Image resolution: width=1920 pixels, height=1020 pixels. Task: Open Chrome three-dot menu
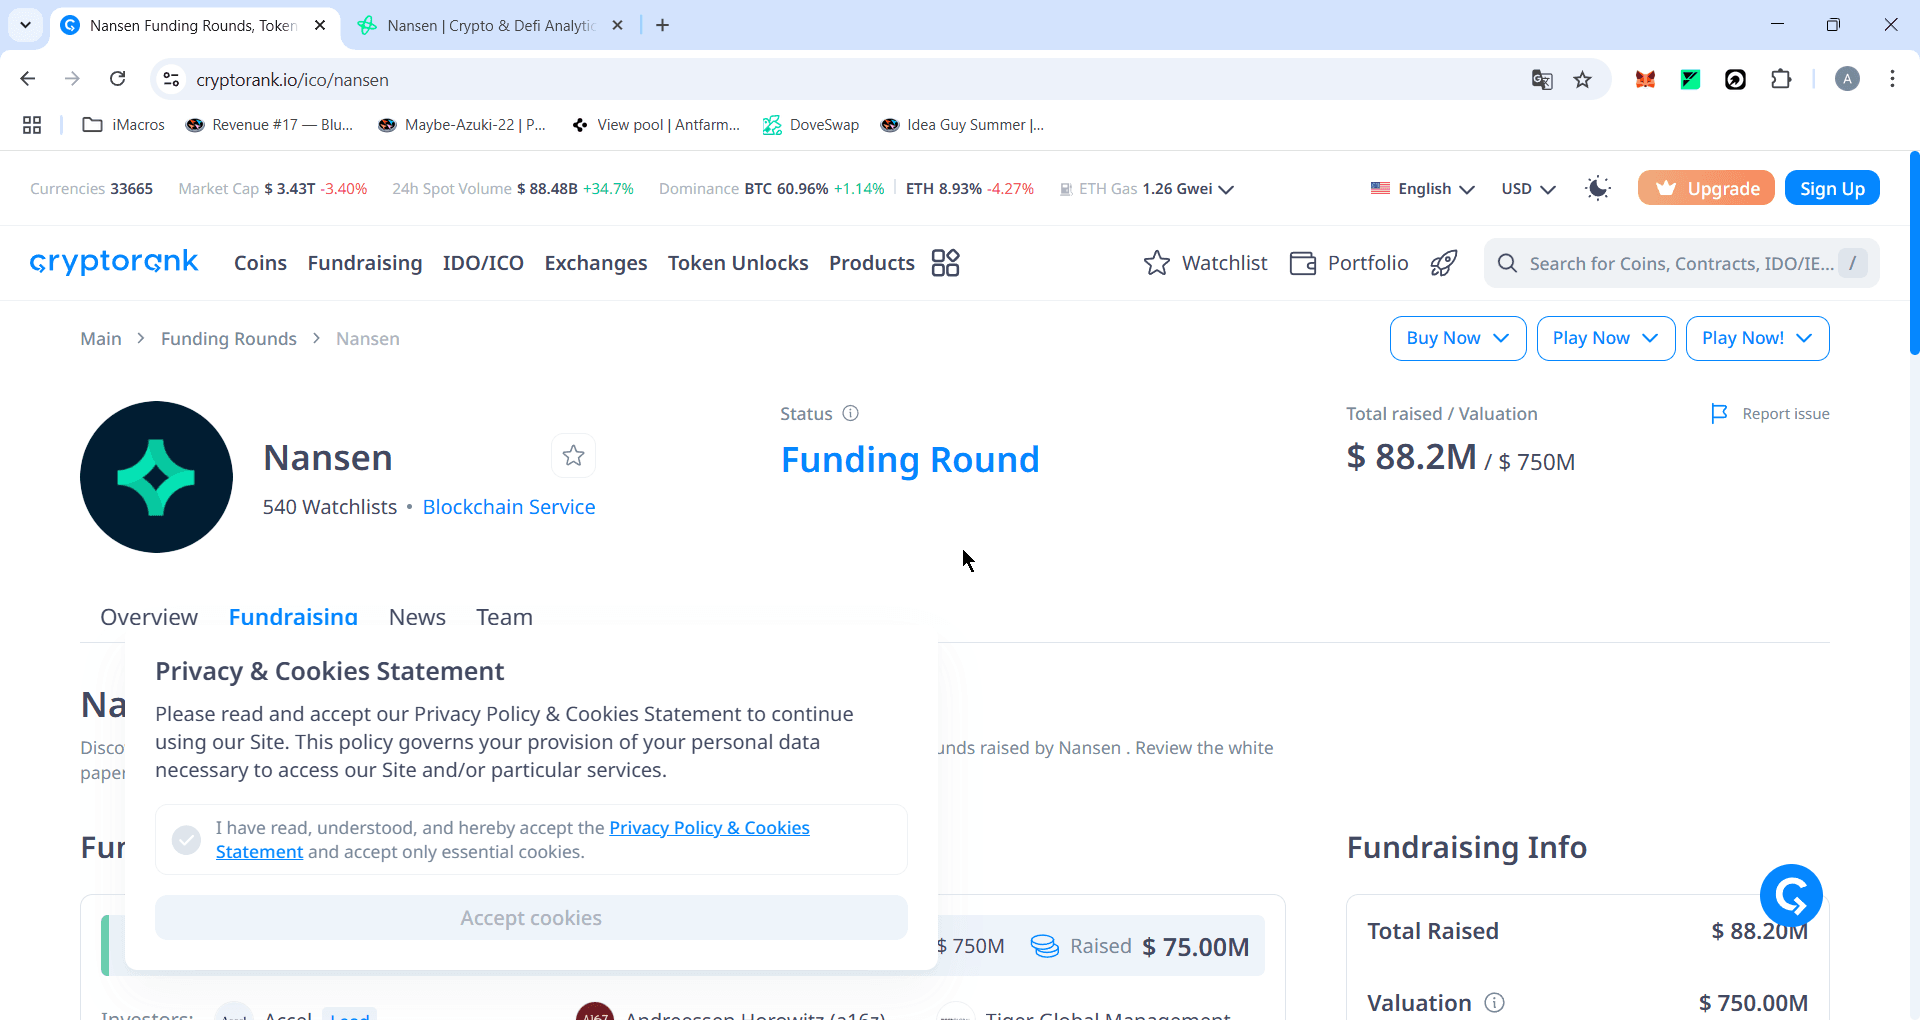click(1892, 79)
